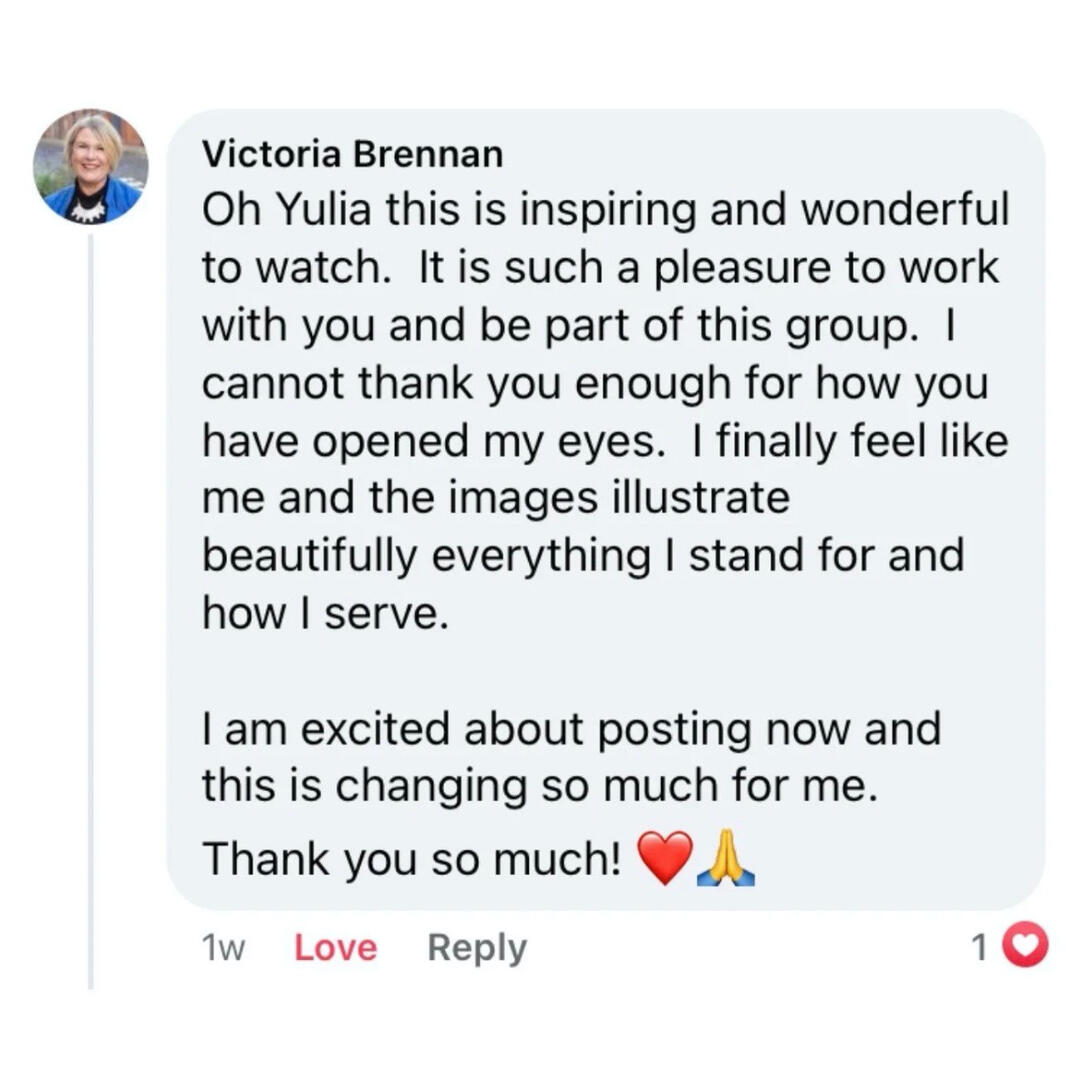The width and height of the screenshot is (1066, 1073).
Task: Toggle the Love reaction on comment
Action: click(x=335, y=948)
